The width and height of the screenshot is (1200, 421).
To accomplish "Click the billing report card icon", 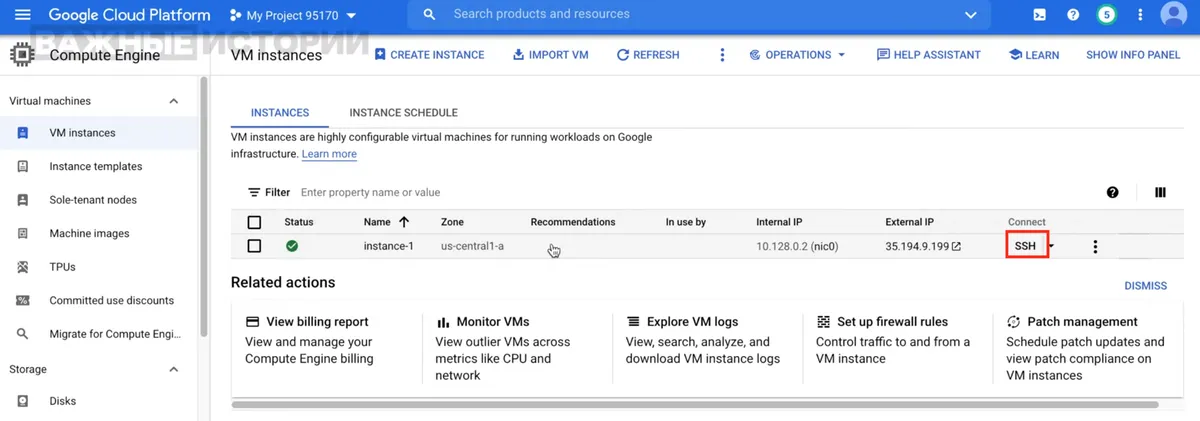I will (x=252, y=322).
